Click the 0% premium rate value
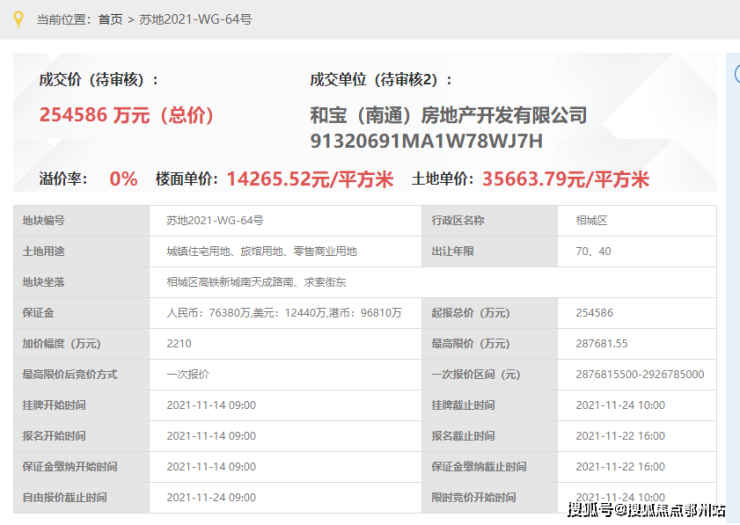The image size is (740, 525). point(123,179)
